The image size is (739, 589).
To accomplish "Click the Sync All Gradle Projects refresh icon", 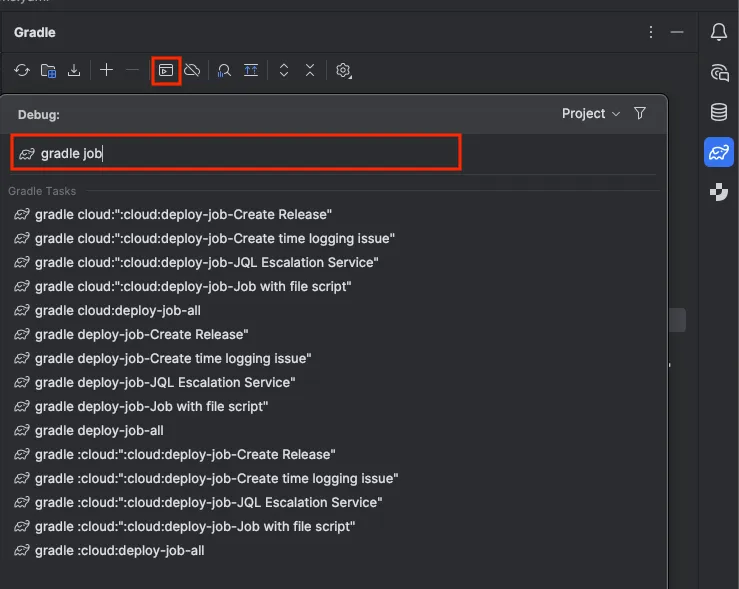I will coord(22,71).
